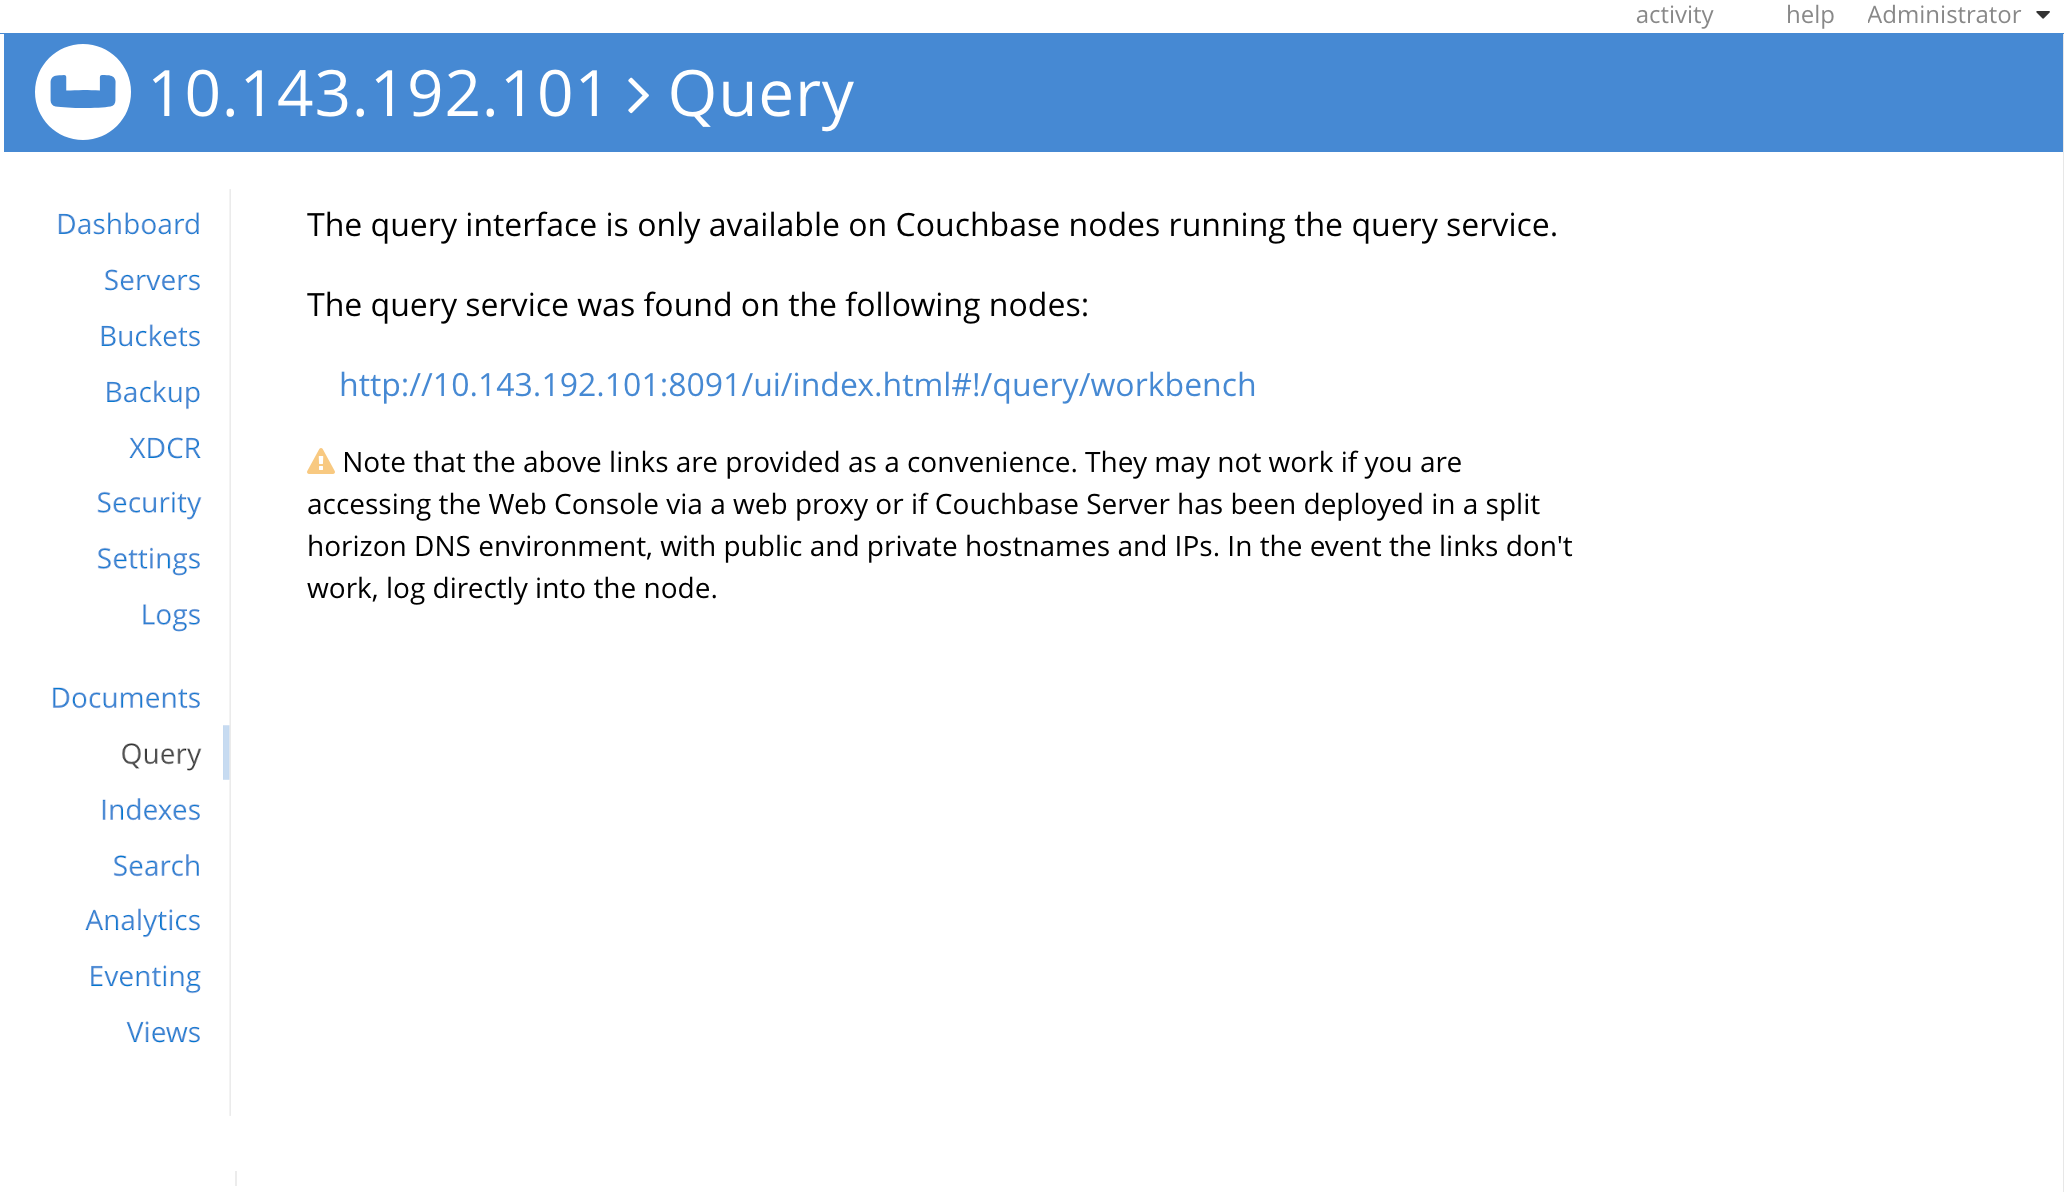
Task: Click the Settings navigation item
Action: [149, 558]
